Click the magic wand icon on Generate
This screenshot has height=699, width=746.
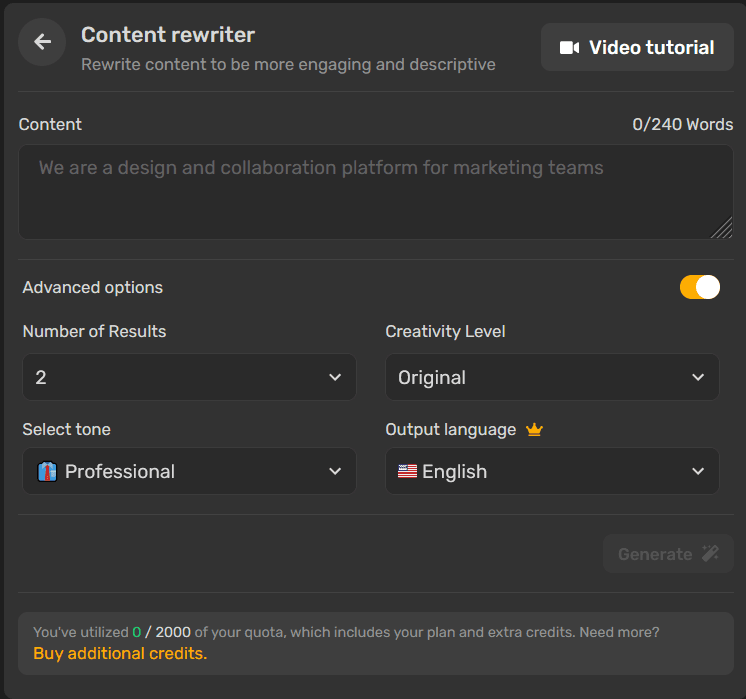point(710,554)
